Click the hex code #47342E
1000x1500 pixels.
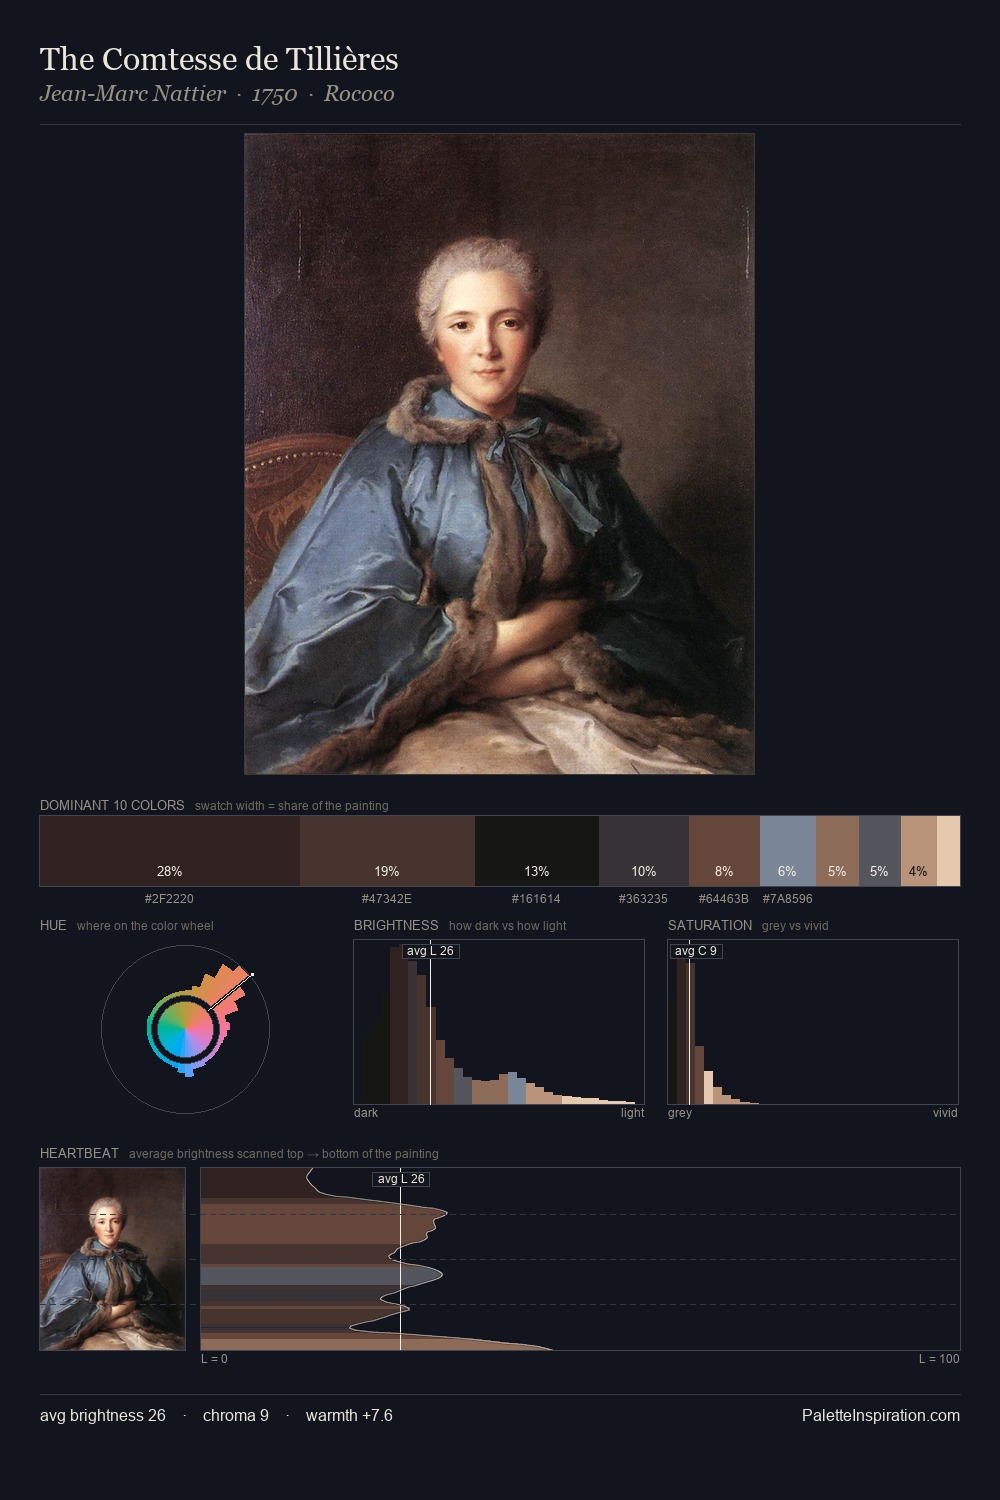click(x=387, y=899)
